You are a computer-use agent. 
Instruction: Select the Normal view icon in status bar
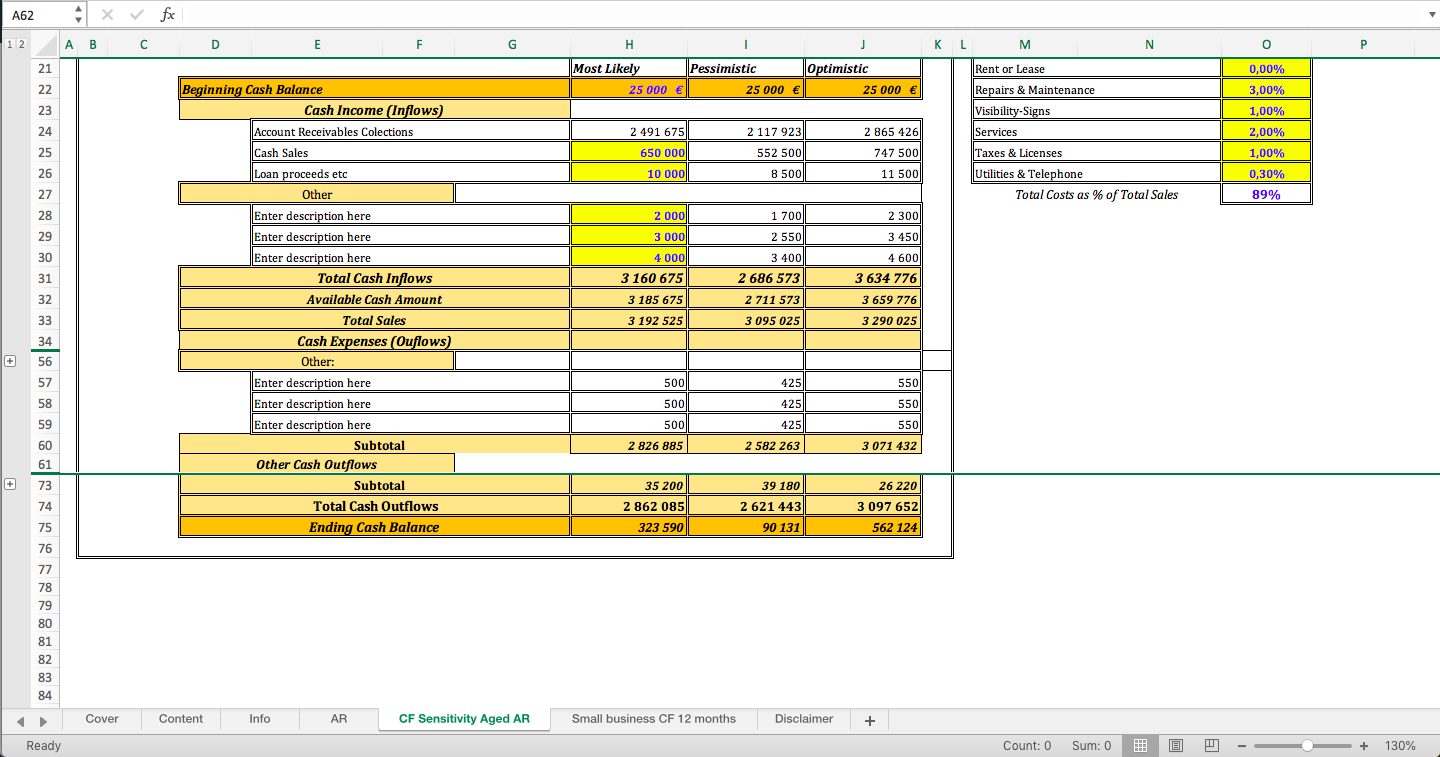(1140, 745)
